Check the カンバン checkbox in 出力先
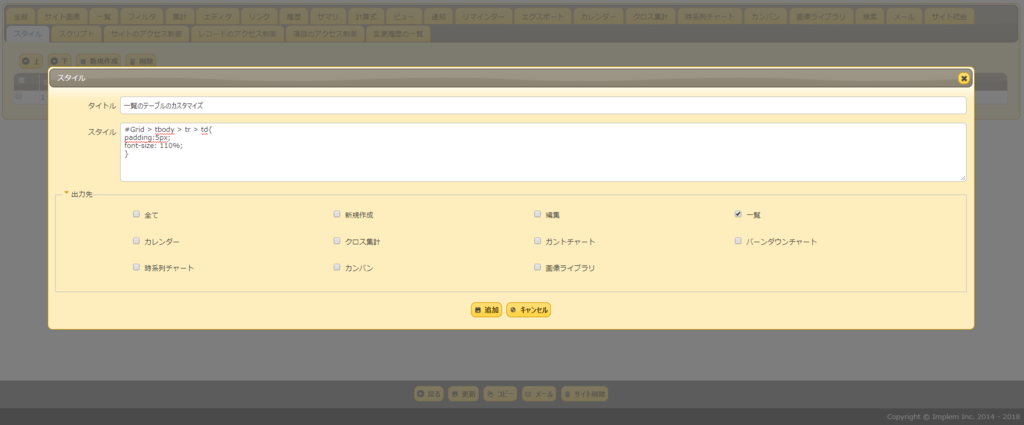The width and height of the screenshot is (1024, 425). coord(337,267)
